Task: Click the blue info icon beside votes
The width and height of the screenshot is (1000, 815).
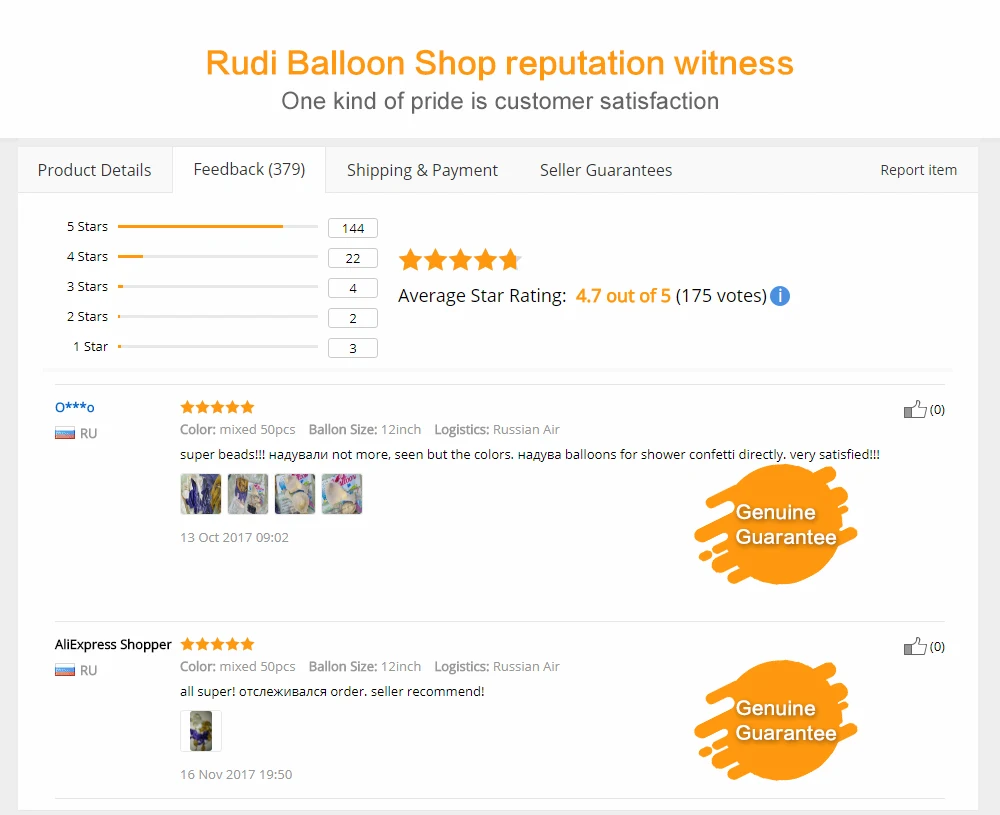Action: pos(779,296)
